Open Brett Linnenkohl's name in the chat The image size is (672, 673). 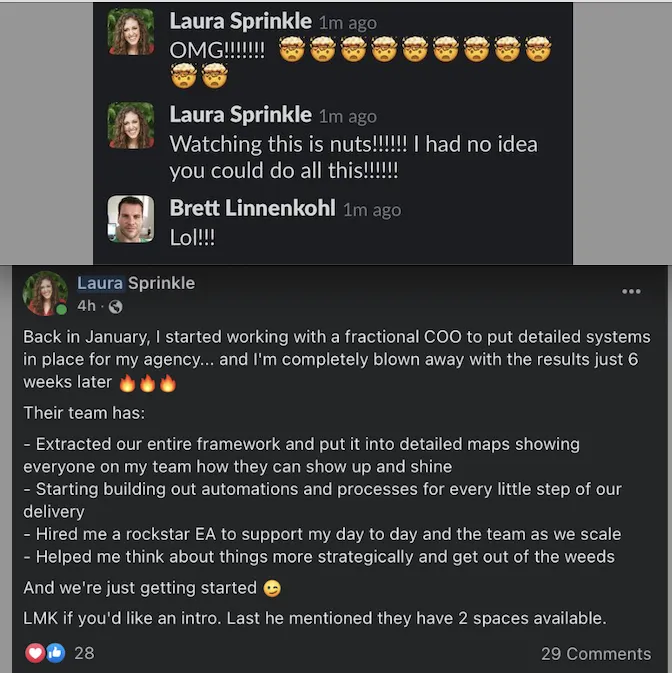[253, 208]
